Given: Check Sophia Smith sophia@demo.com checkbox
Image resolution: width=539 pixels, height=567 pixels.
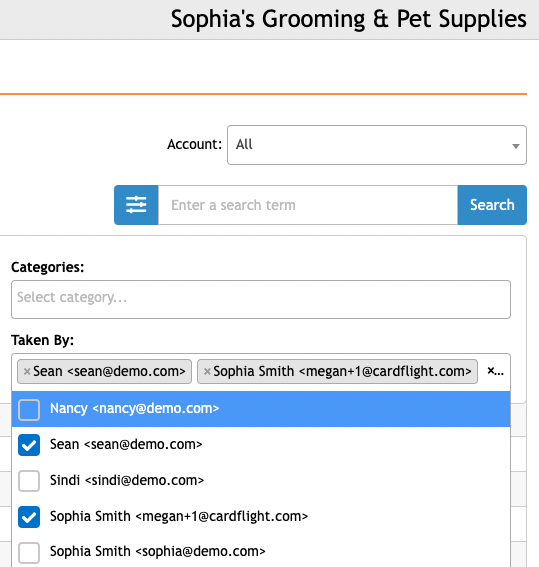Looking at the screenshot, I should click(x=29, y=552).
